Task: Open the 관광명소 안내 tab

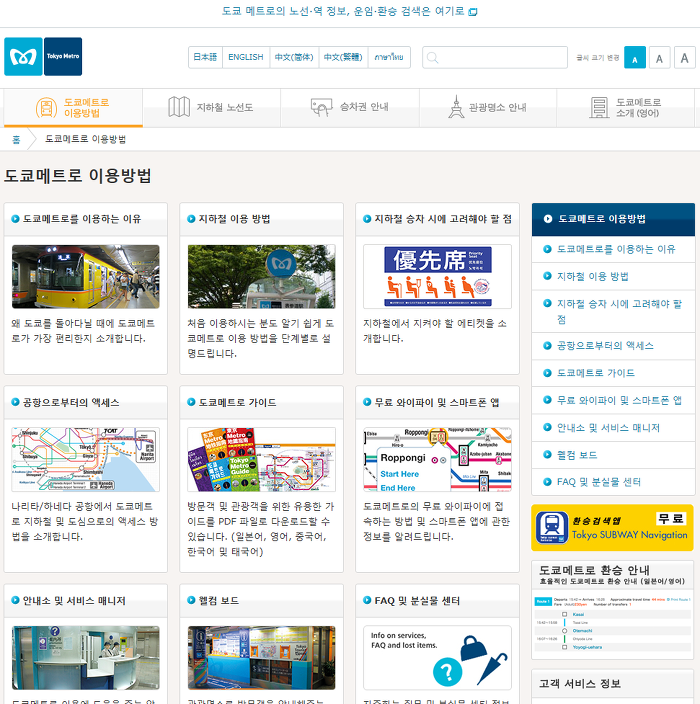Action: pyautogui.click(x=488, y=108)
